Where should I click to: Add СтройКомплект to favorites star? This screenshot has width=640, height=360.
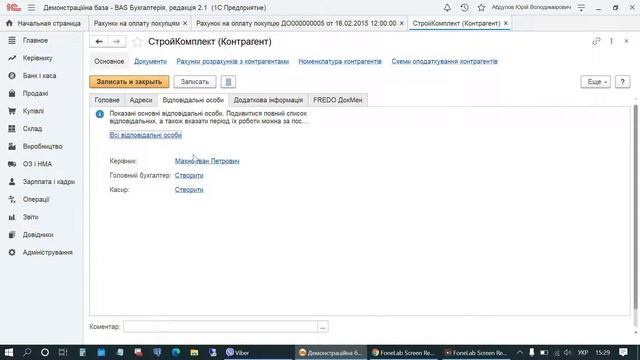(x=138, y=41)
